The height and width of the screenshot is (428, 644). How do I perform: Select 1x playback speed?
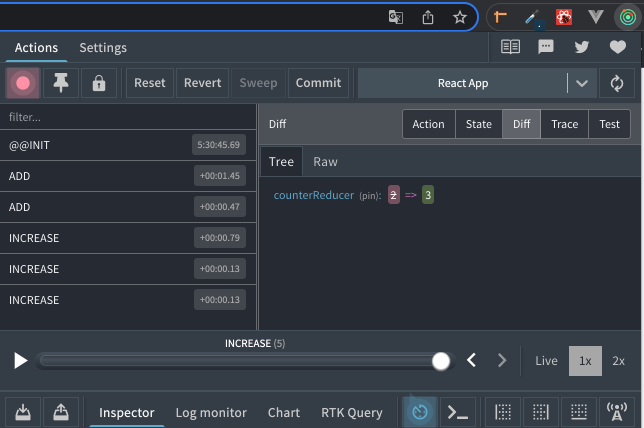click(x=585, y=361)
